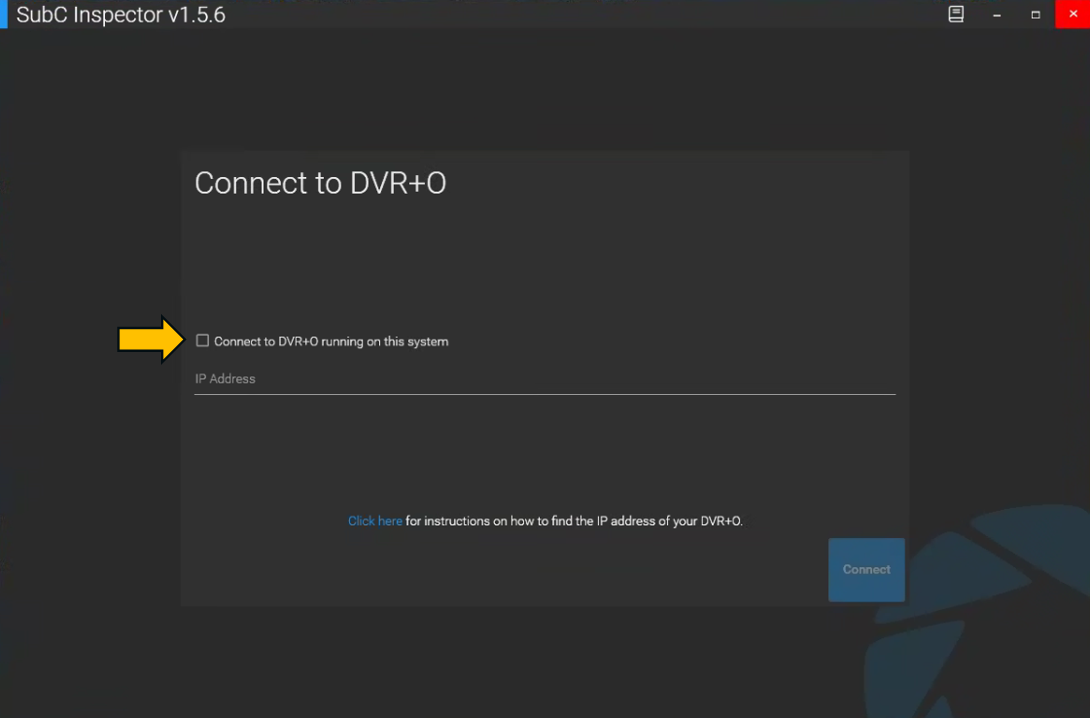Click the 'SubC Inspector v1.5.6' window title
Screen dimensions: 1090x718
coord(121,16)
